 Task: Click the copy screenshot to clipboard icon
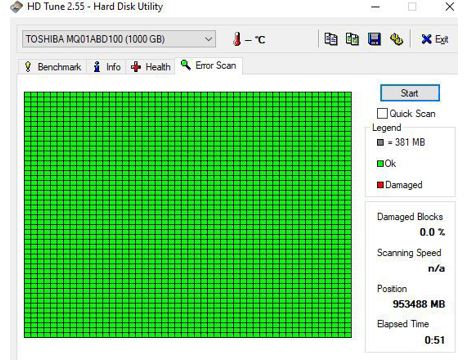(352, 39)
